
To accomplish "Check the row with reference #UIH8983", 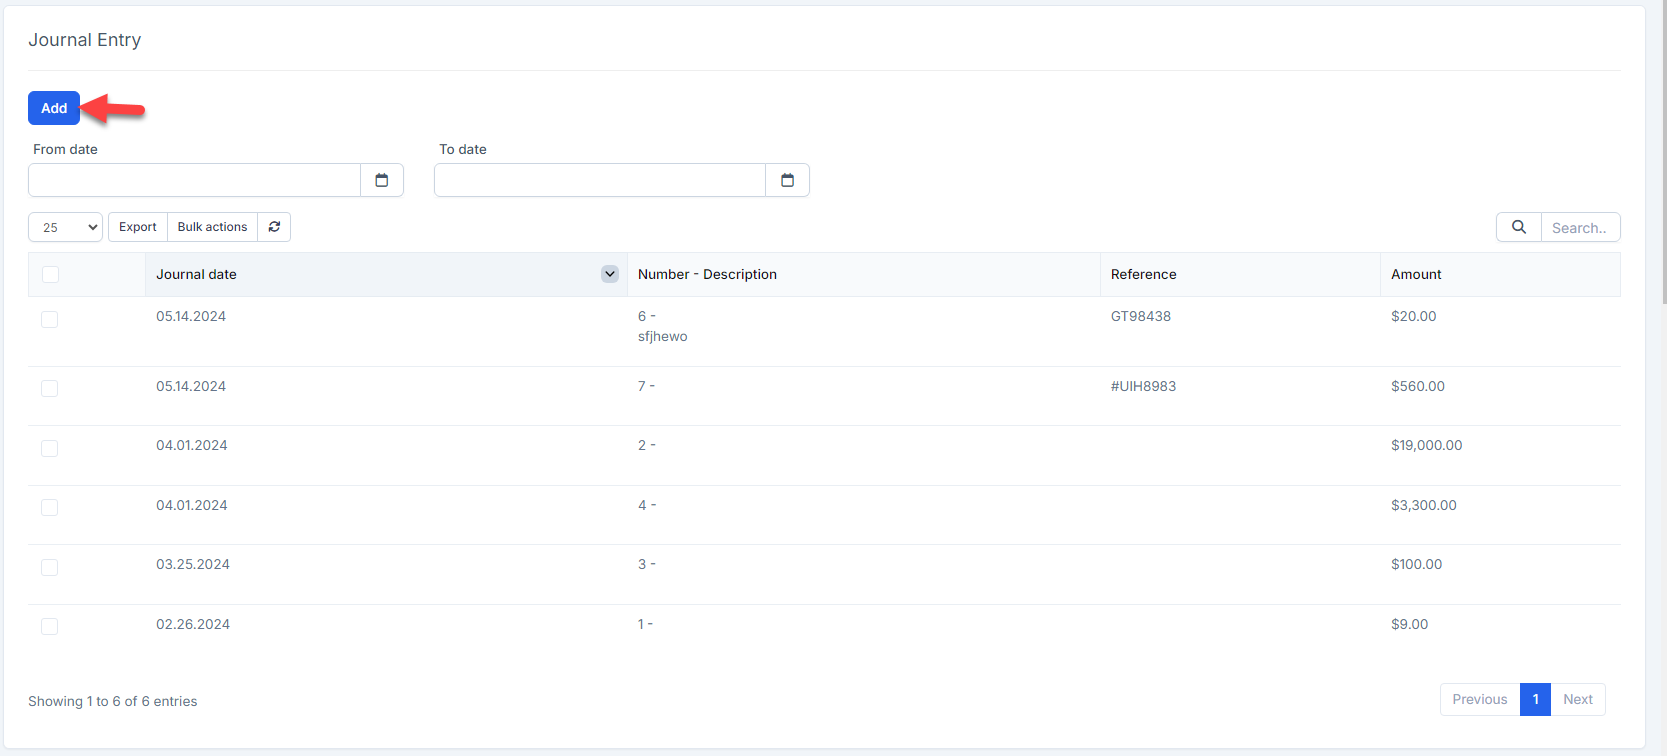I will point(49,388).
